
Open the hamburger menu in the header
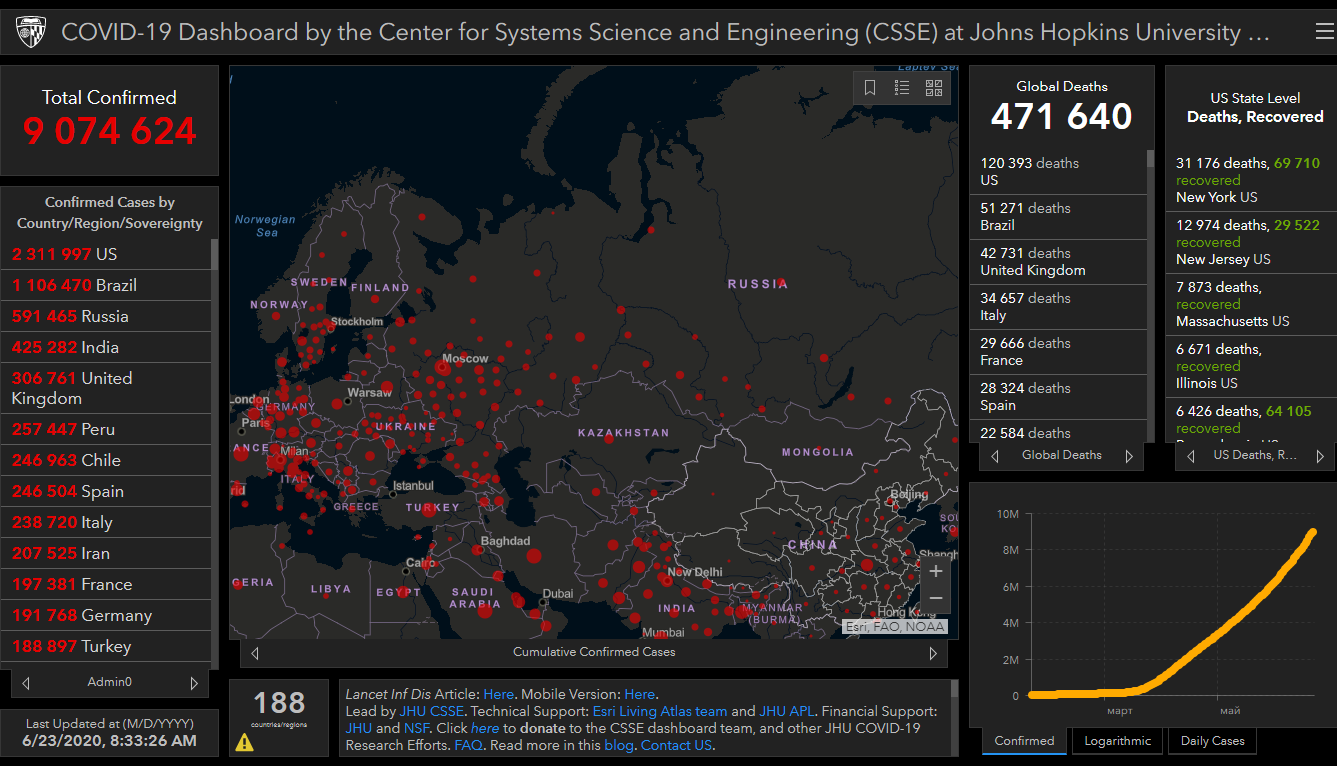coord(1324,32)
